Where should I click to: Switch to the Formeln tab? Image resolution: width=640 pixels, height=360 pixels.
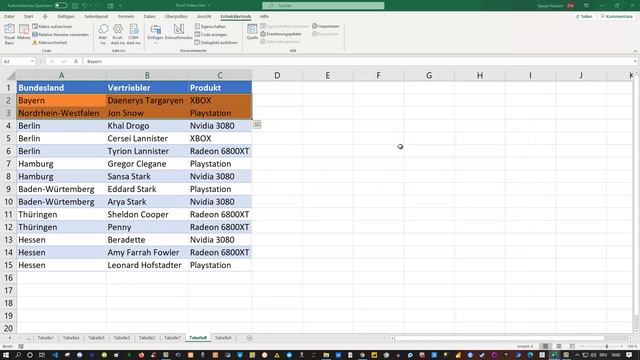pyautogui.click(x=126, y=16)
